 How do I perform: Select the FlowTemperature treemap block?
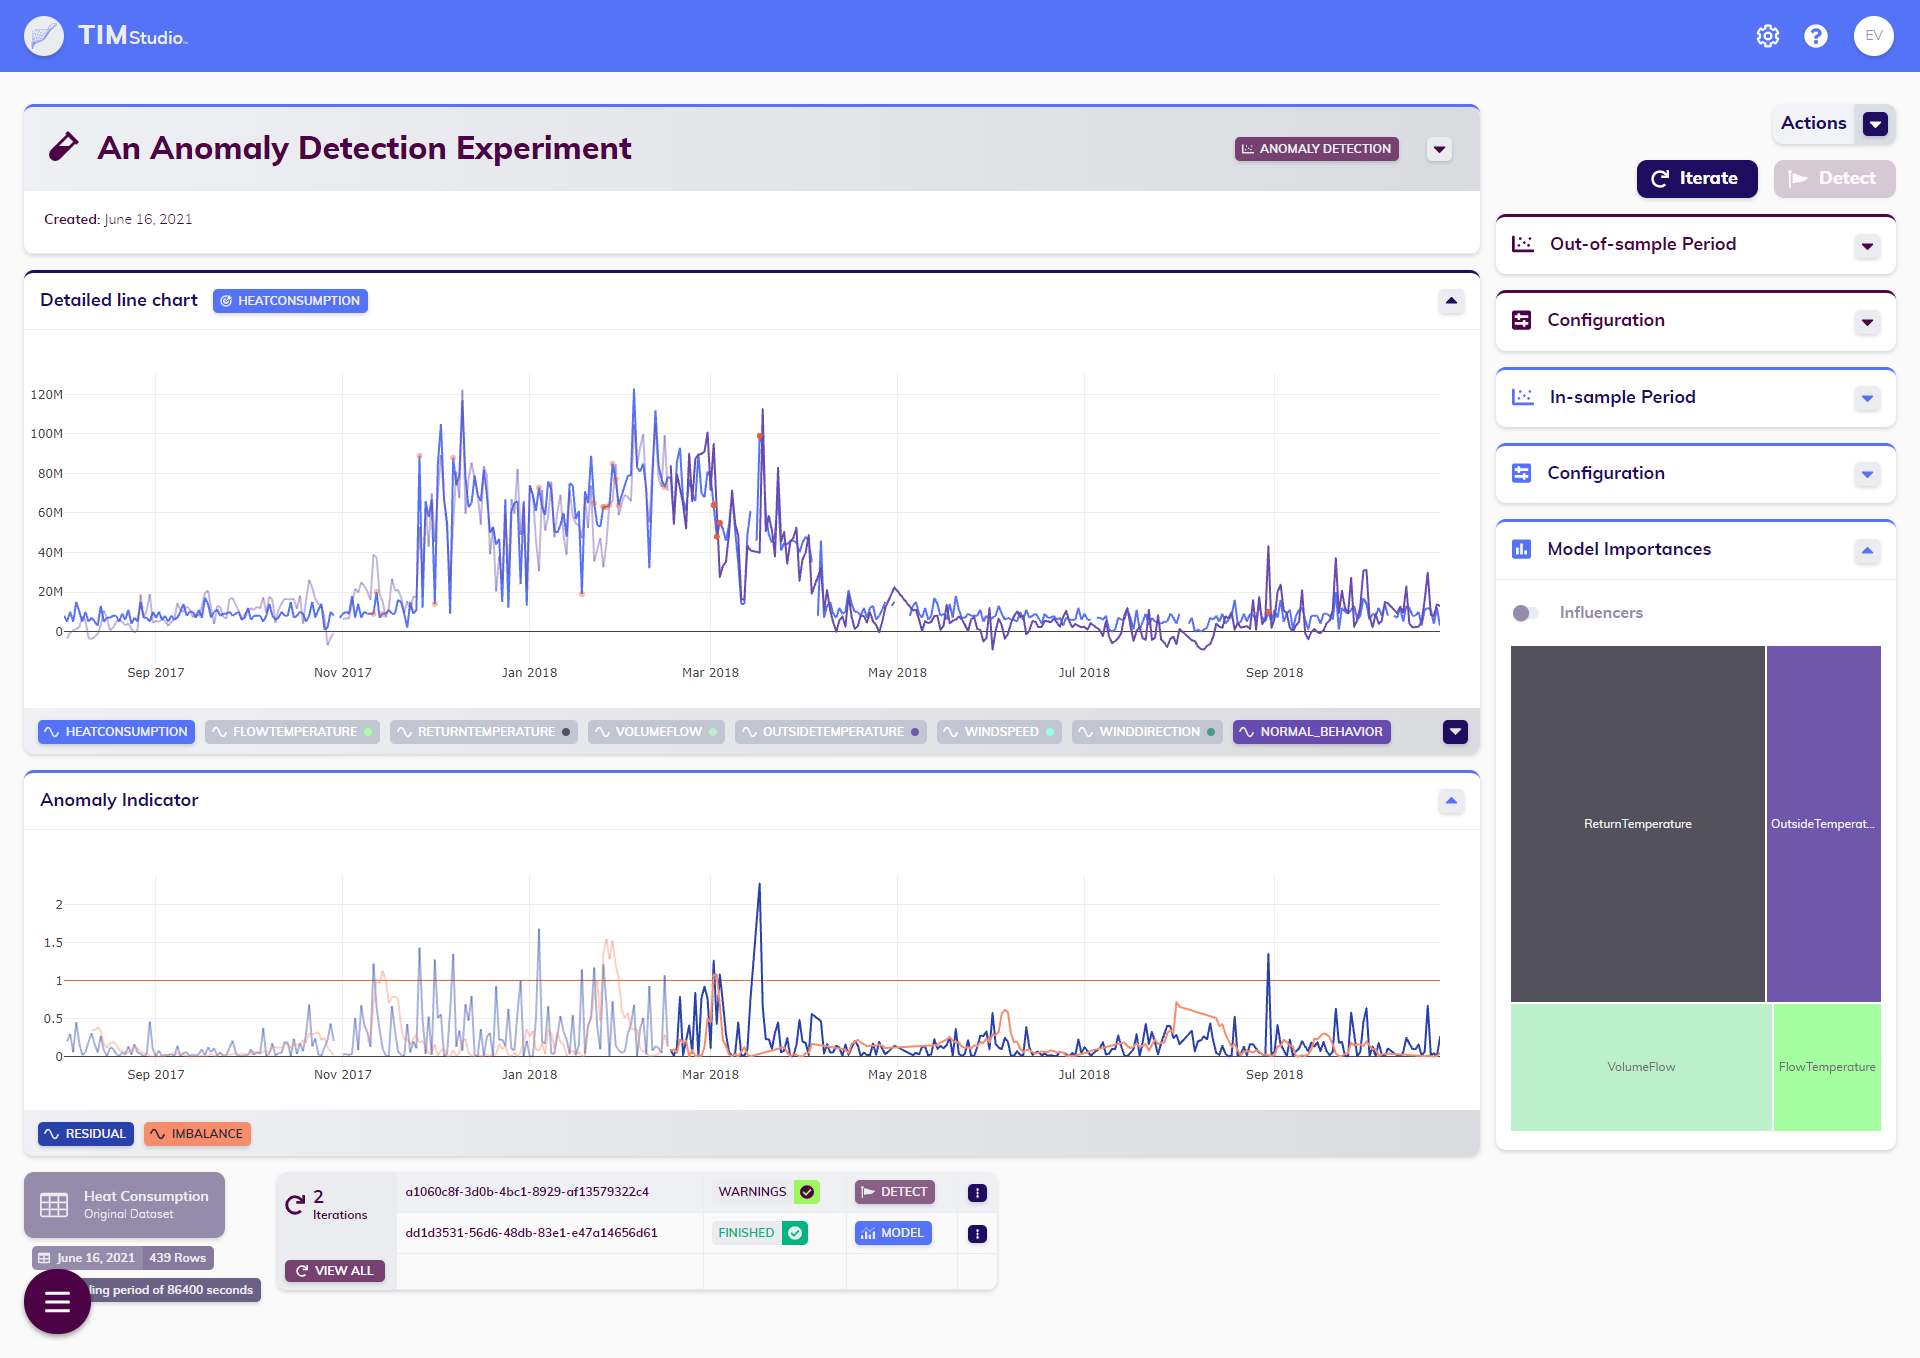point(1827,1067)
